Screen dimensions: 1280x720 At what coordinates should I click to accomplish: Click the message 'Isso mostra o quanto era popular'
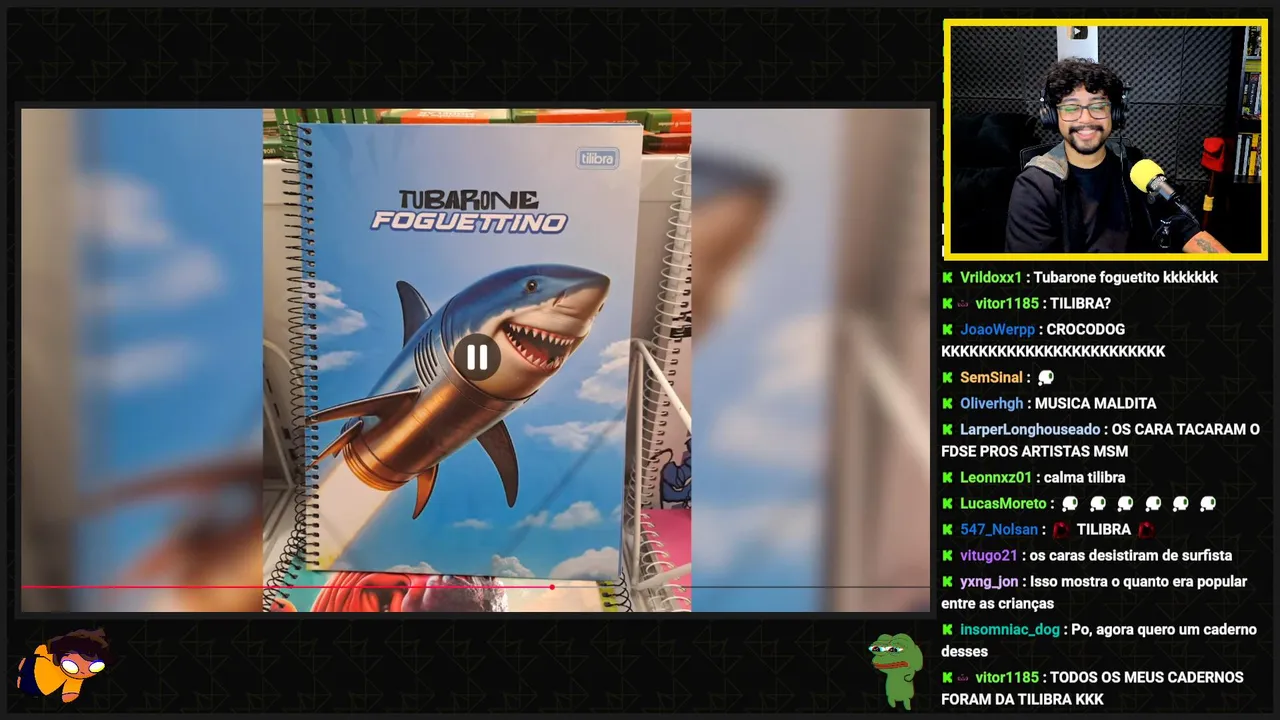[x=1094, y=593]
